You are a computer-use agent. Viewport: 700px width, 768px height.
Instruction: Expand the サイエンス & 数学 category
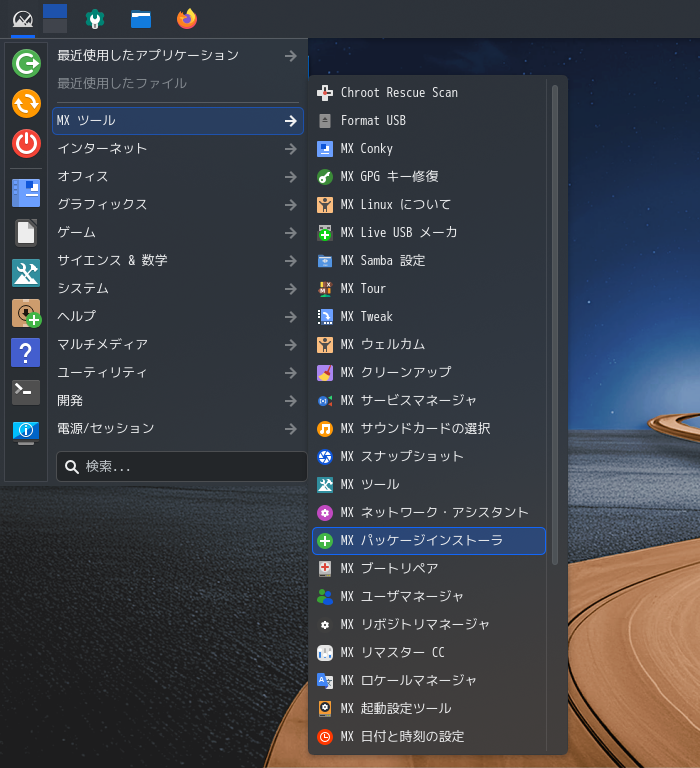tap(178, 260)
